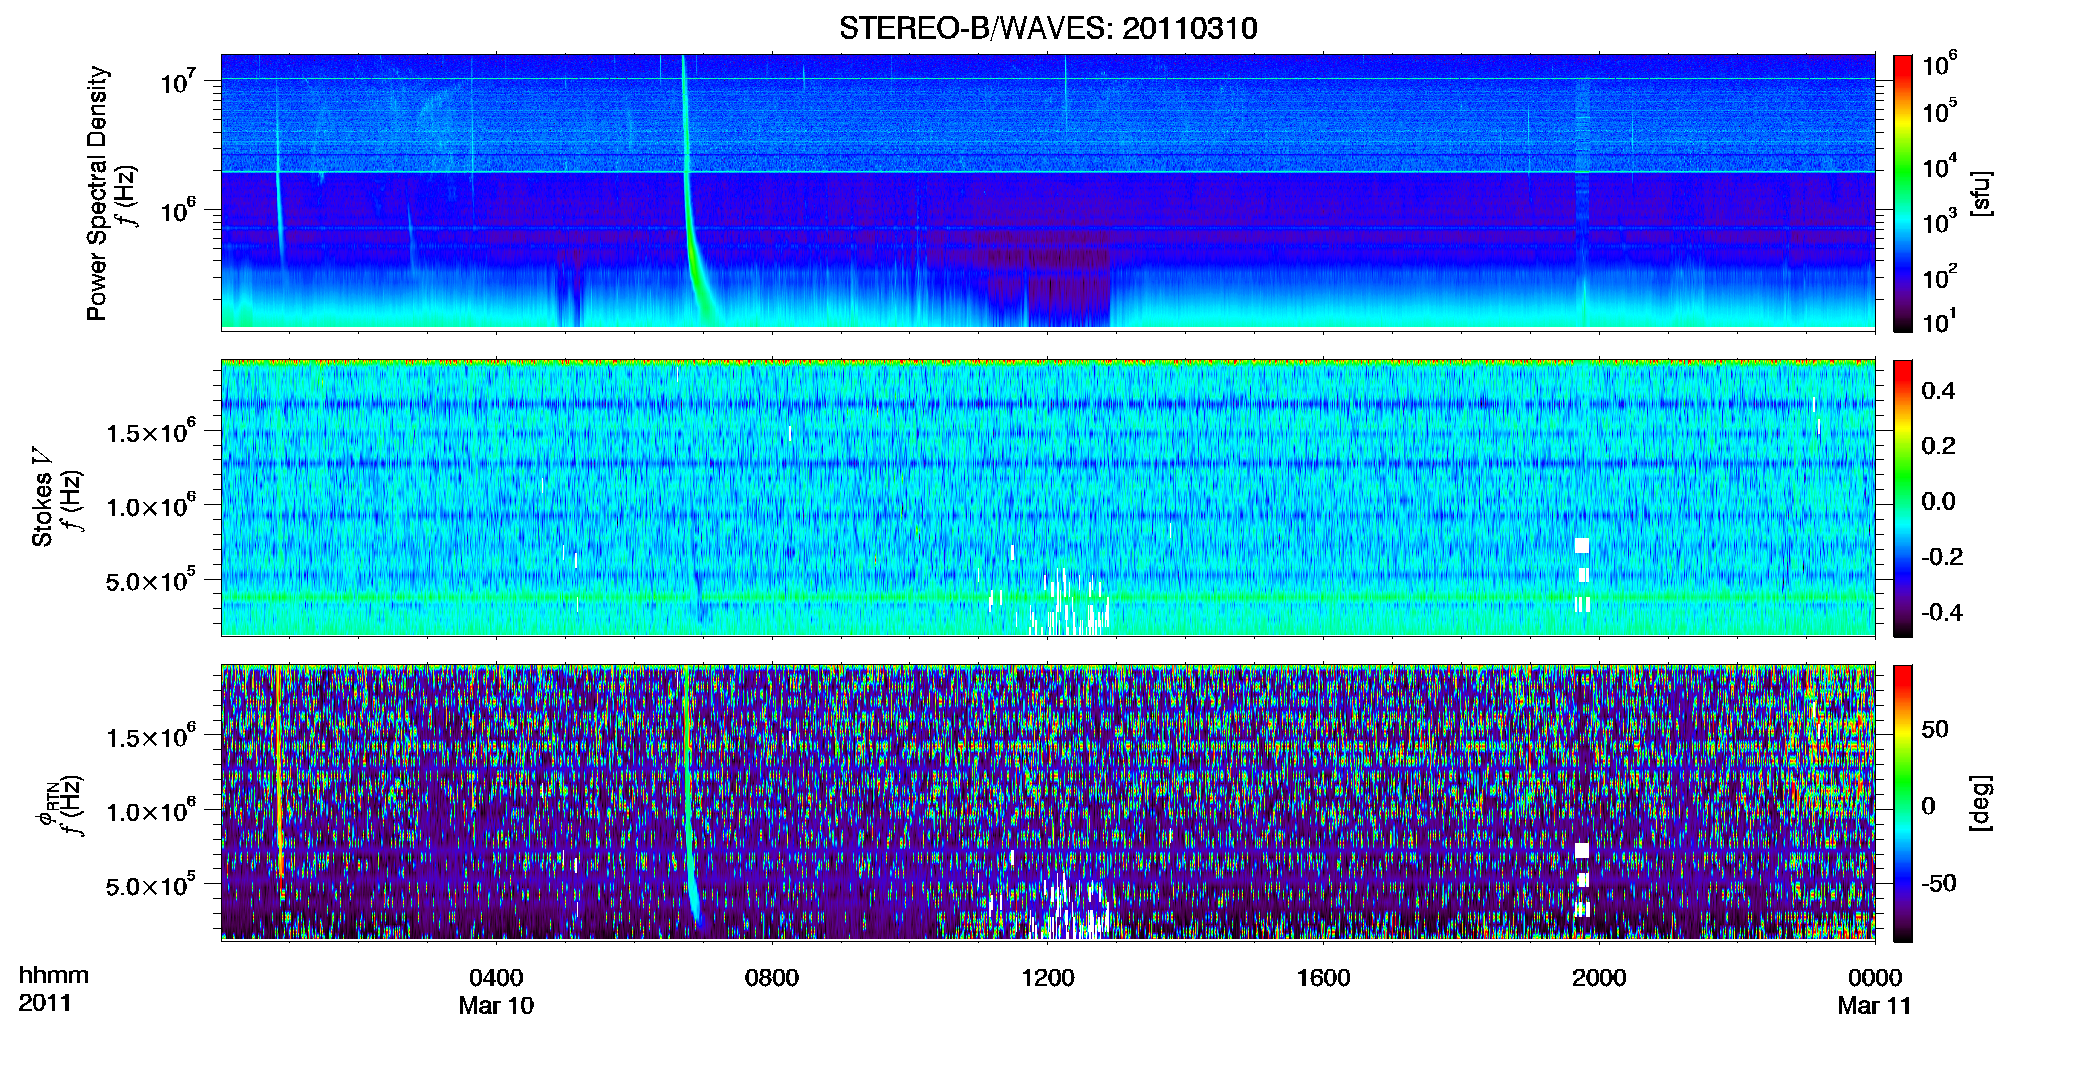2096x1080 pixels.
Task: Click the 10^2 label on top color bar
Action: click(1939, 276)
